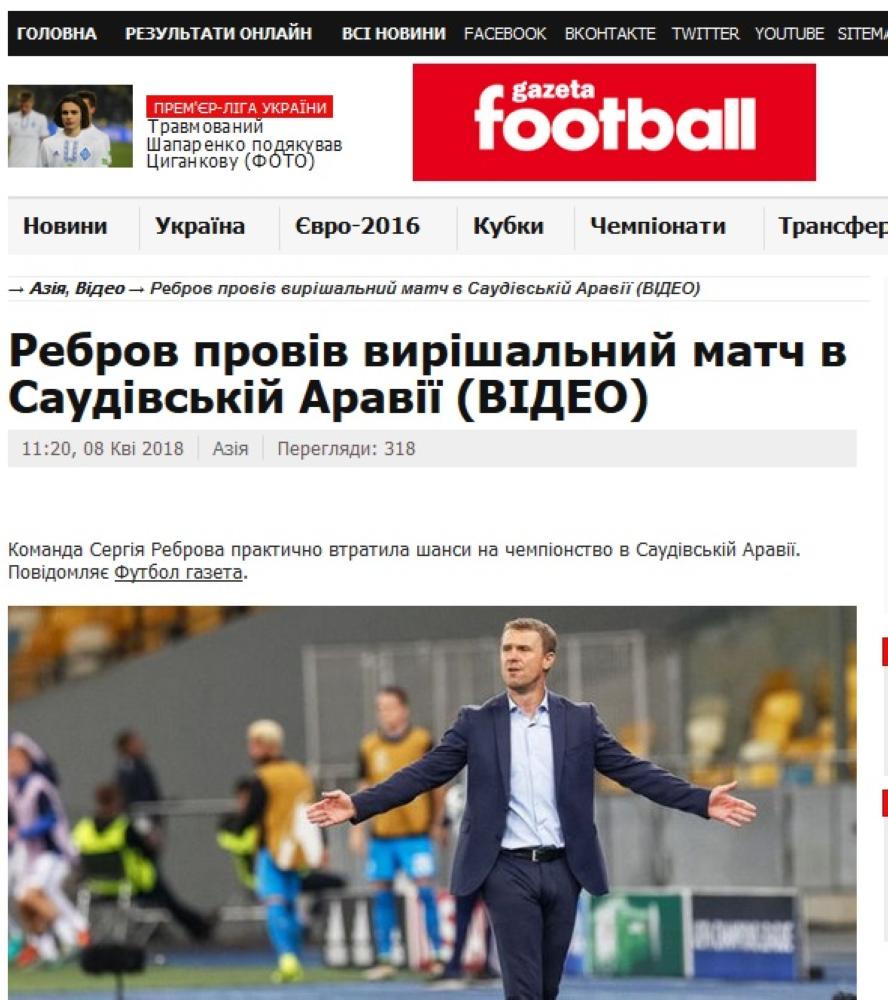888x1000 pixels.
Task: Visit the Facebook link in top bar
Action: click(505, 33)
